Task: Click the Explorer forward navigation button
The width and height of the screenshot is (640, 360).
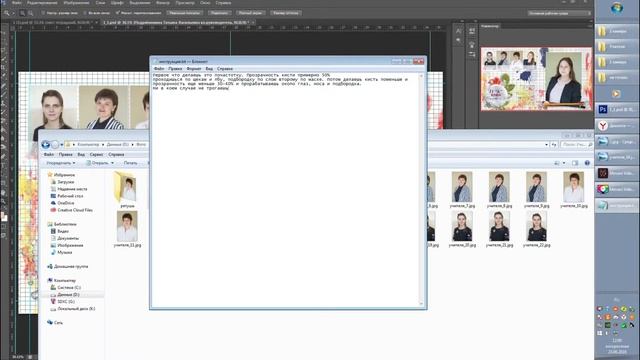Action: [55, 144]
